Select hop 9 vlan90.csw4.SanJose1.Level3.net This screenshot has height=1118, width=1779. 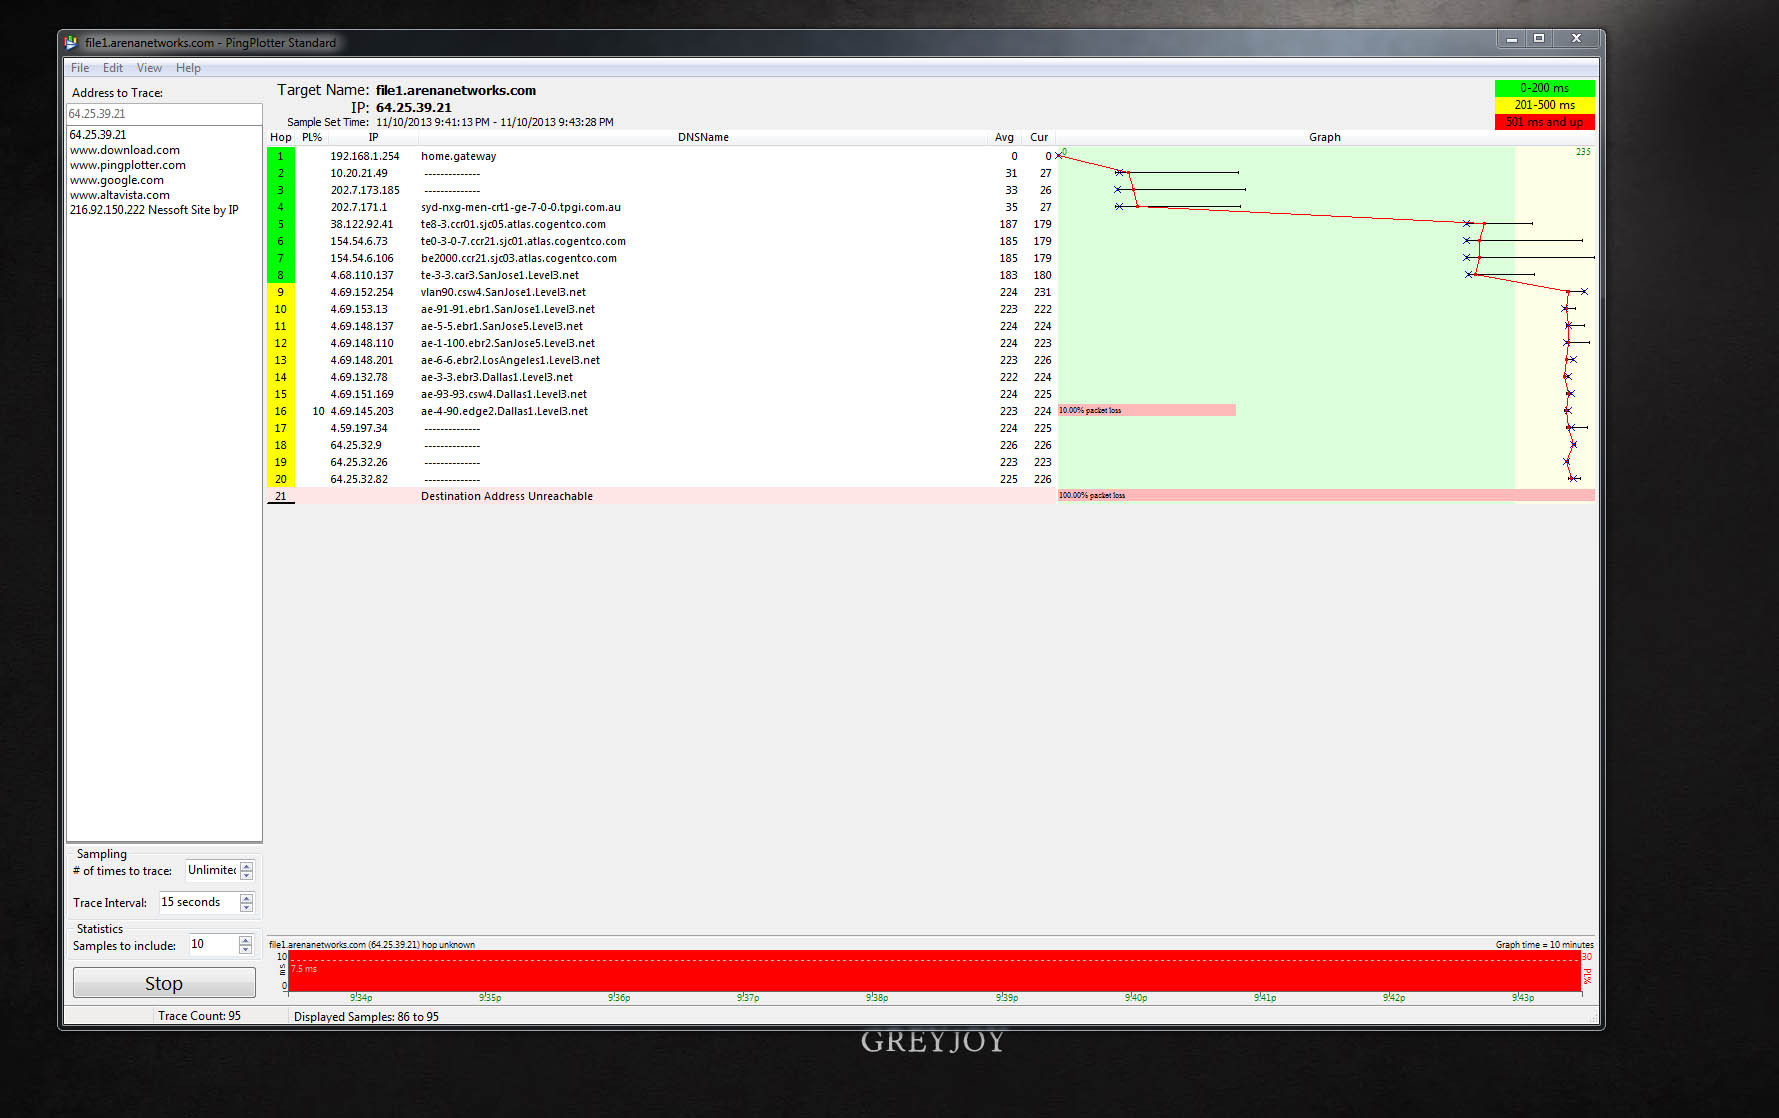[503, 292]
